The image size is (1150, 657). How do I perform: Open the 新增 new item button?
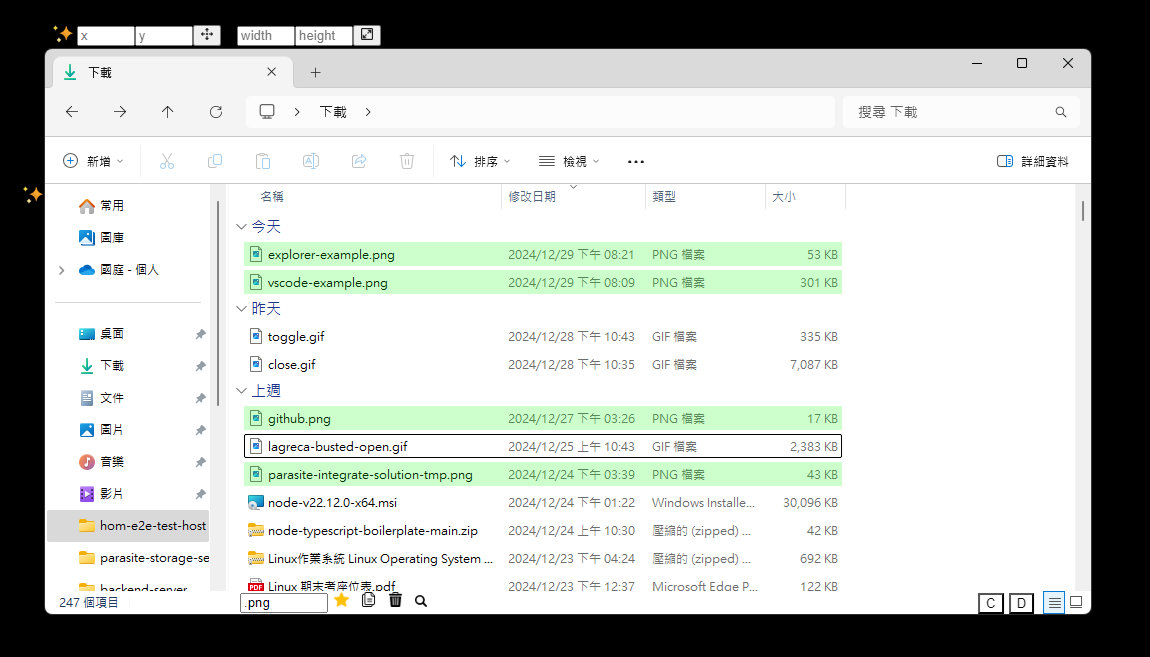93,161
